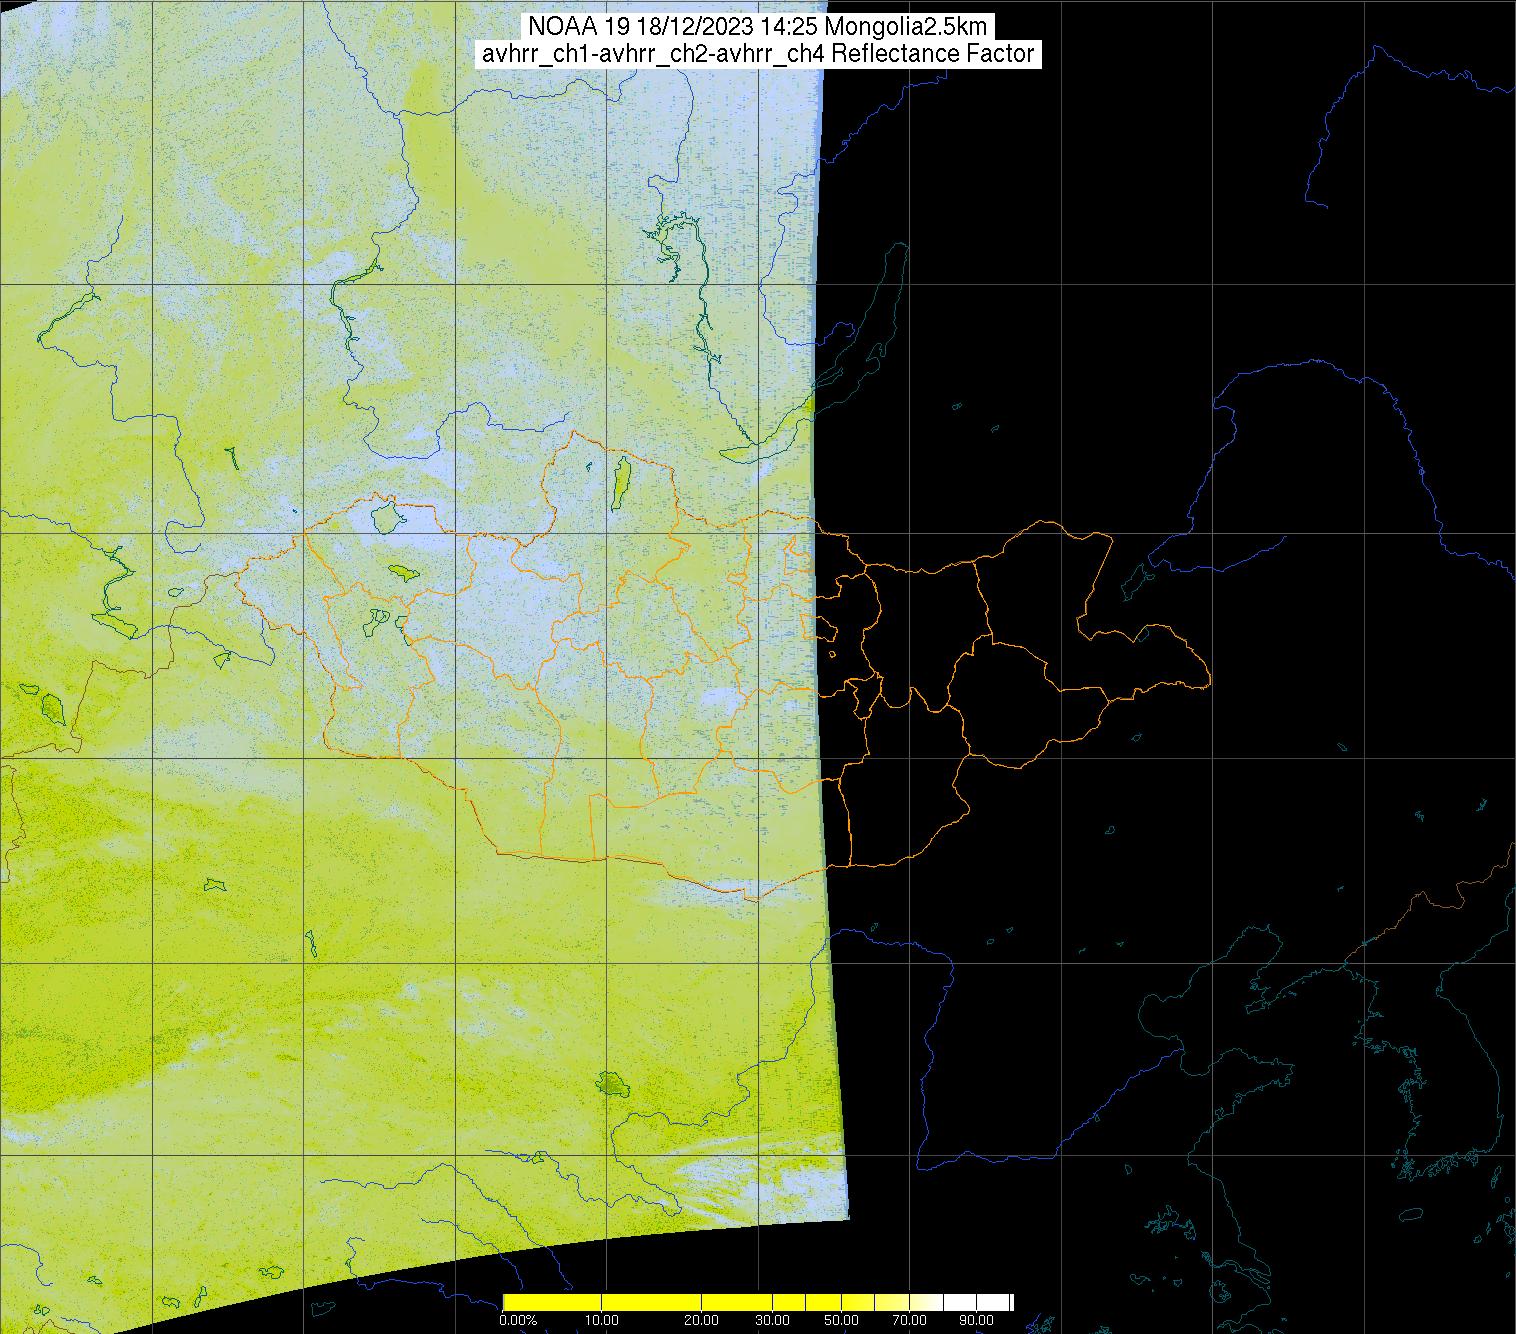Click the yellow-green lake south of Uvs Lake

click(404, 573)
